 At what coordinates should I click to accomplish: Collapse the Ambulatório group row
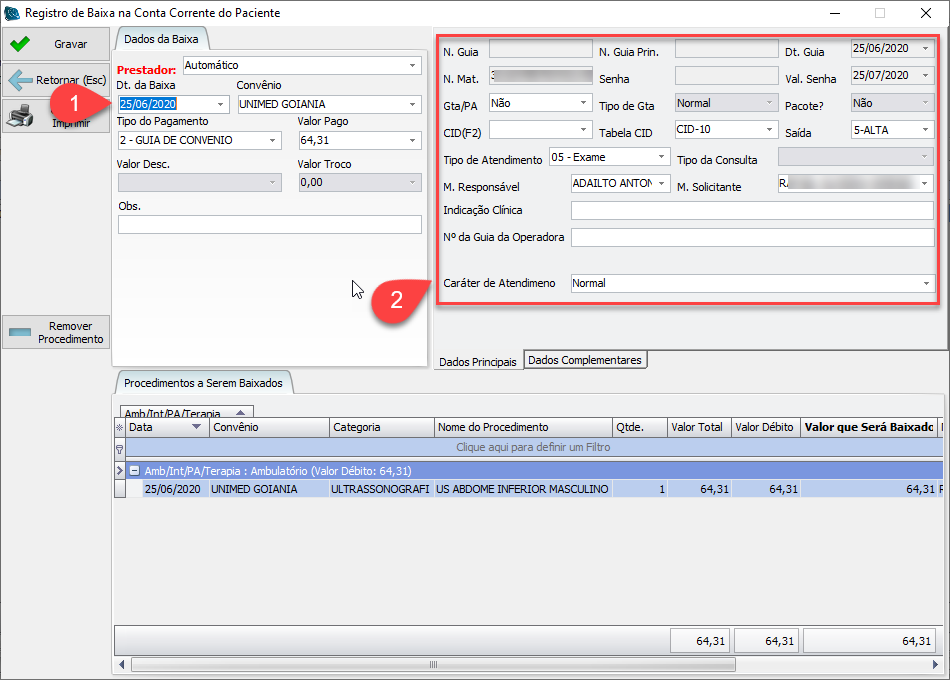[x=134, y=470]
